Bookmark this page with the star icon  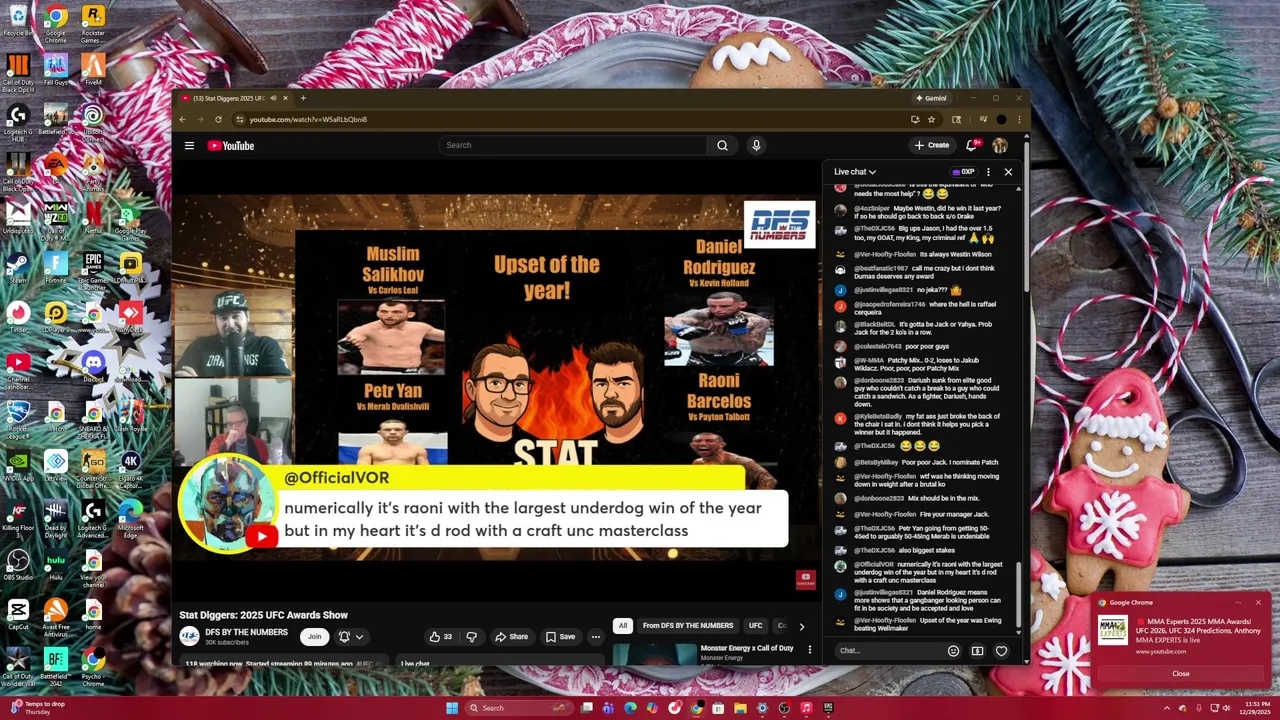click(x=931, y=119)
